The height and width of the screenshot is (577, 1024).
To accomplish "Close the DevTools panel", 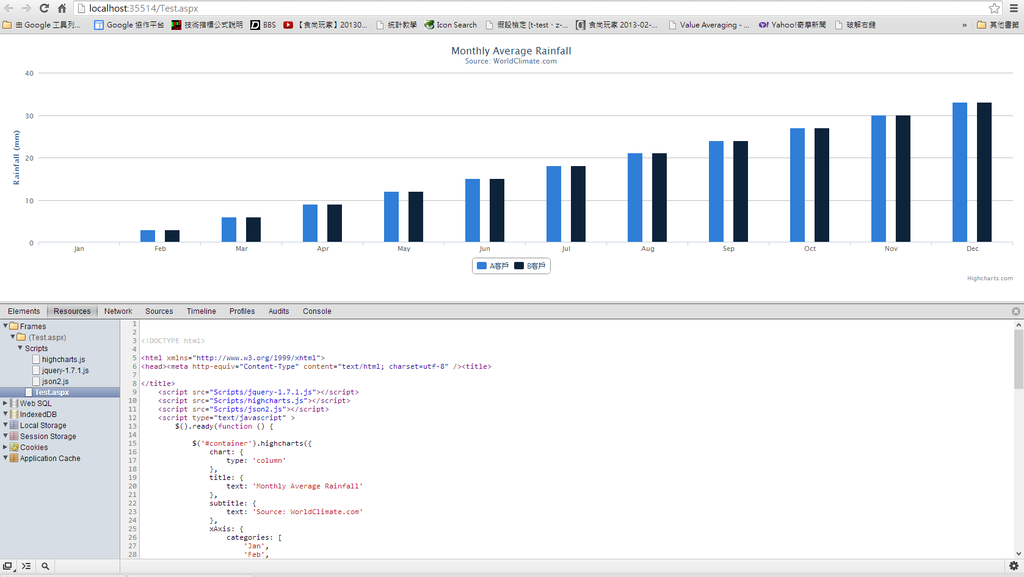I will (1016, 311).
